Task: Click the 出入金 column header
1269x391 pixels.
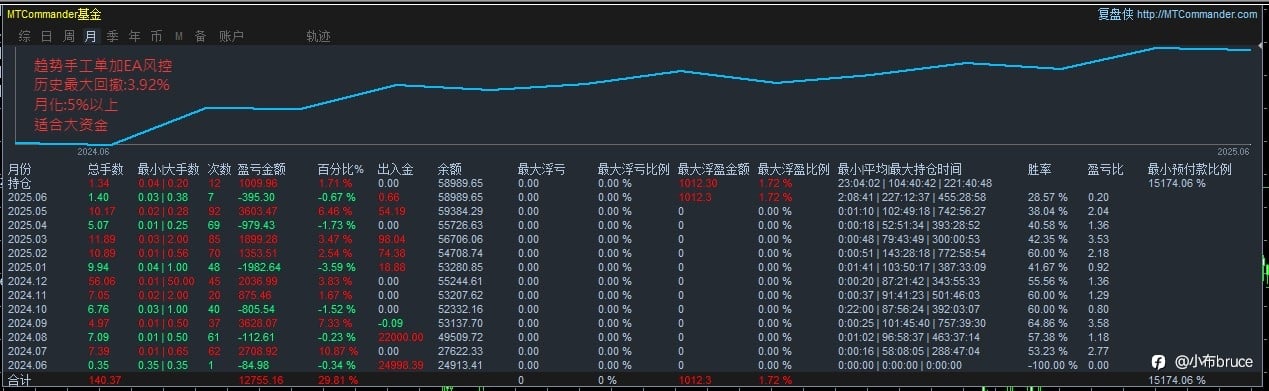Action: [396, 169]
